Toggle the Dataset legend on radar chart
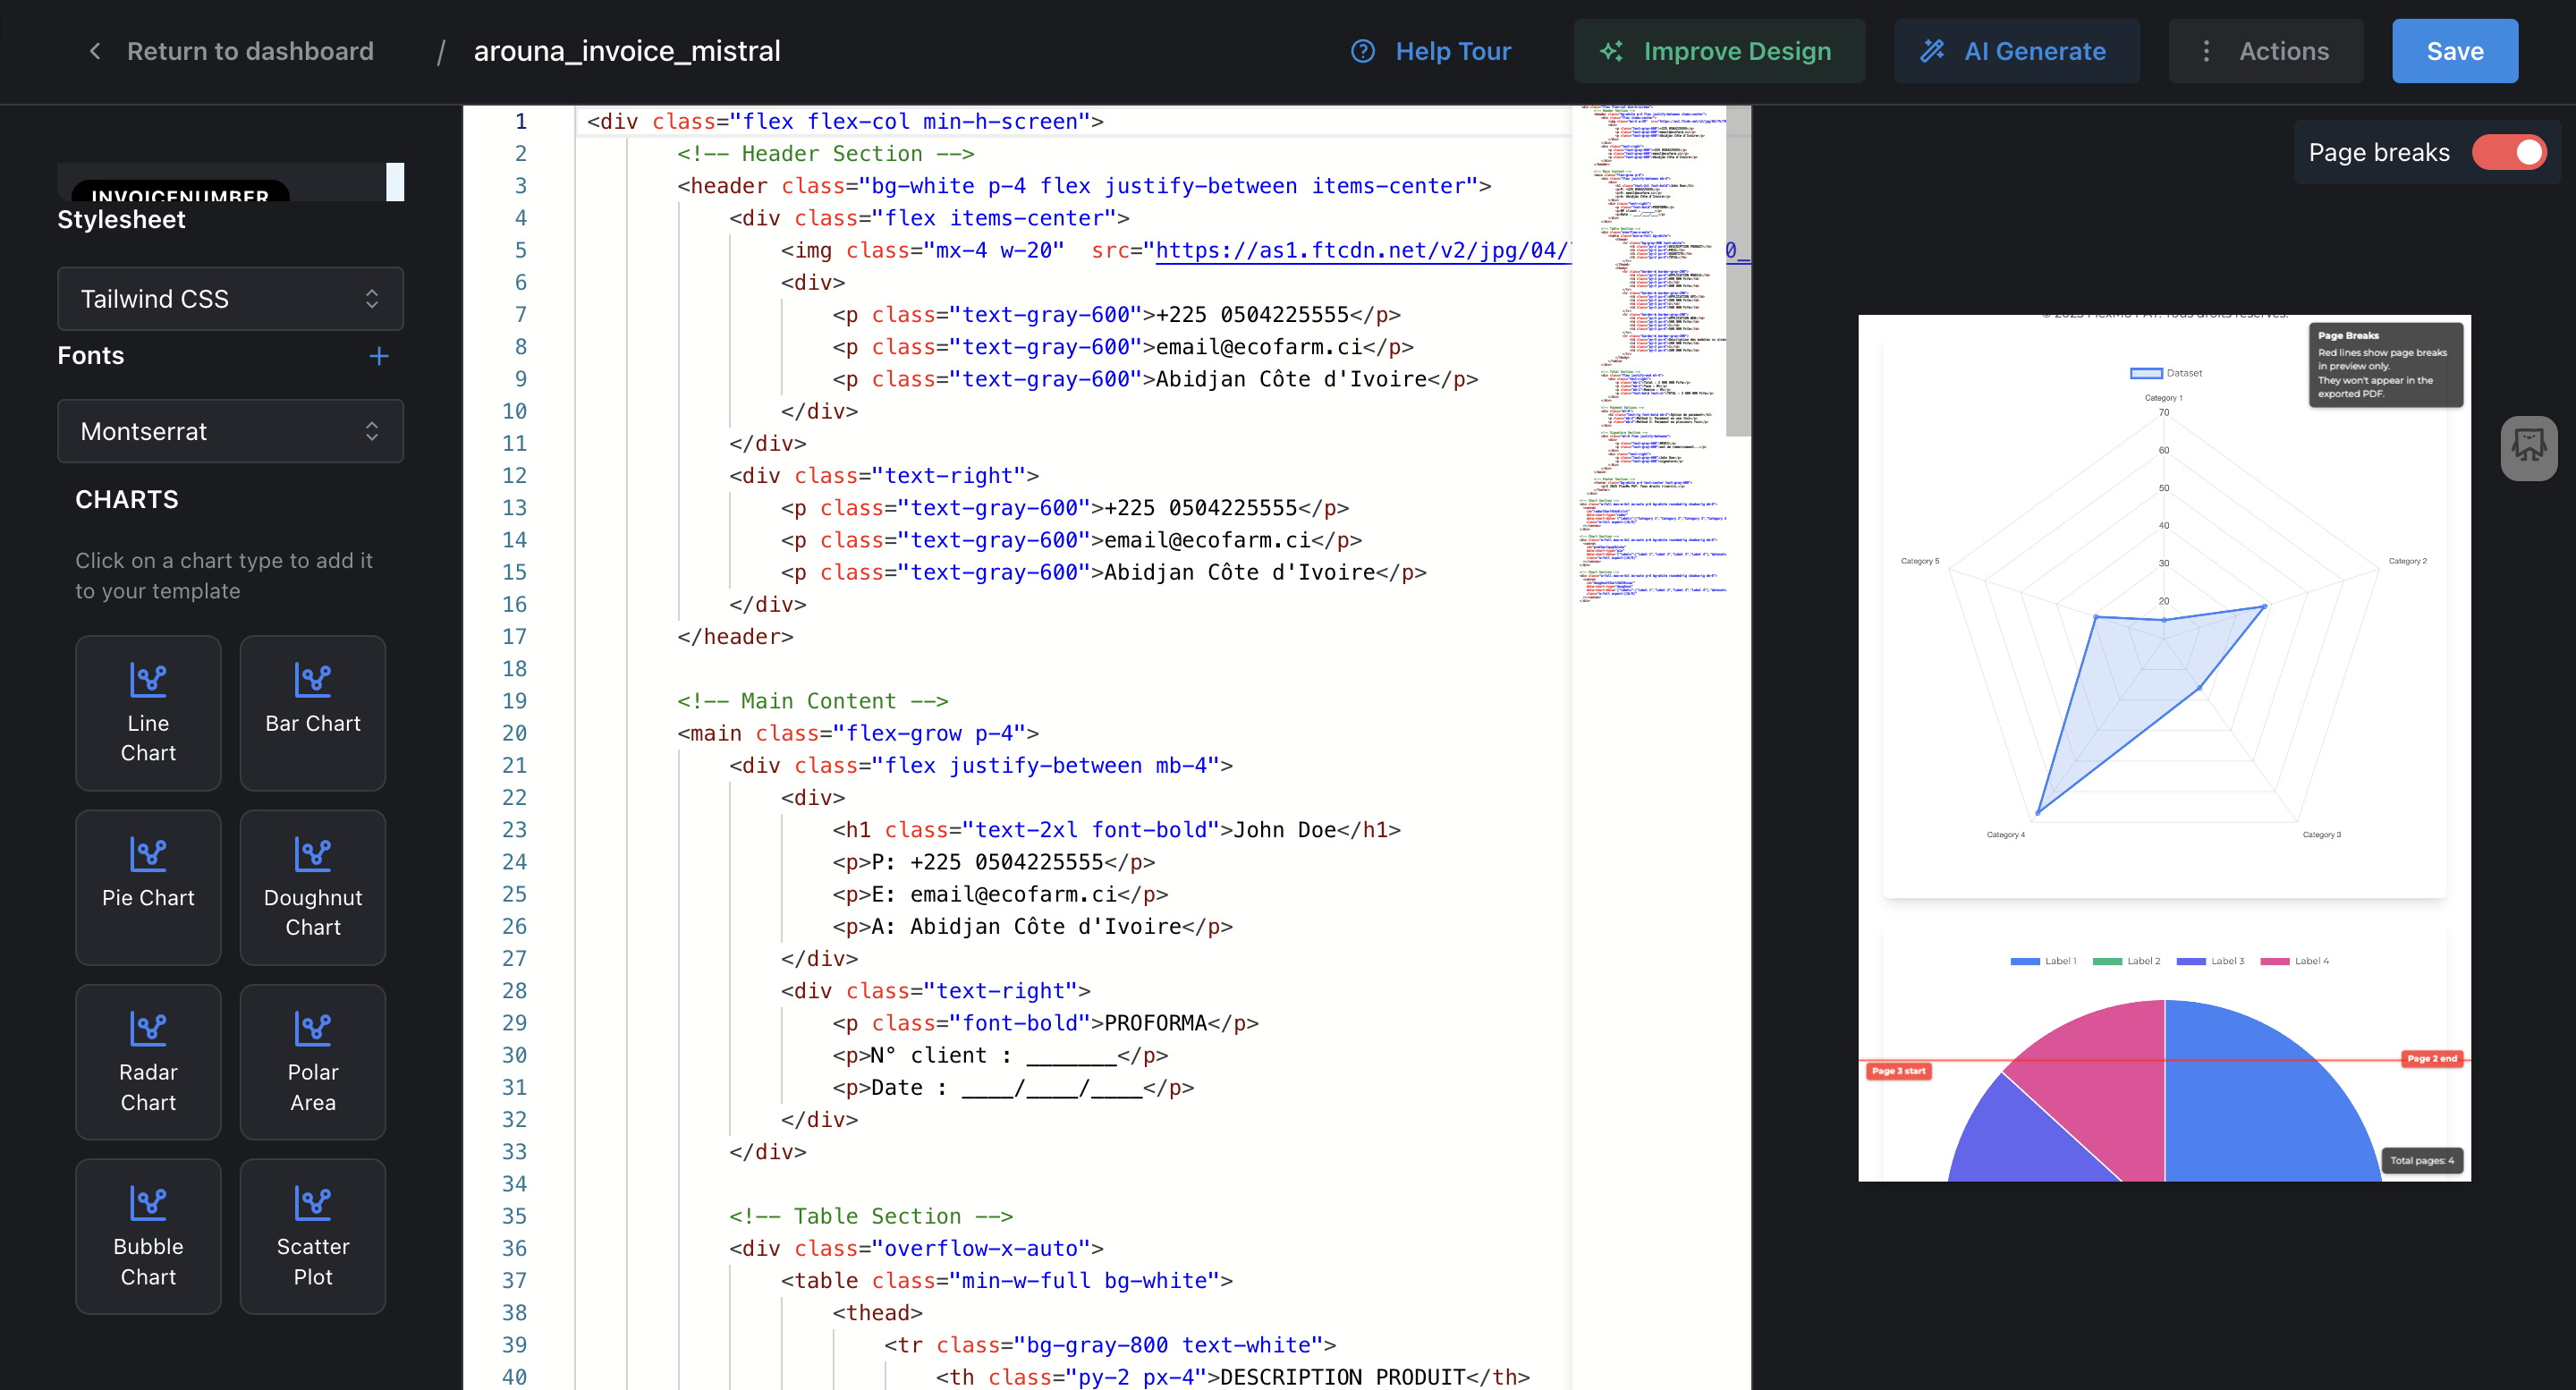2576x1390 pixels. click(2166, 373)
